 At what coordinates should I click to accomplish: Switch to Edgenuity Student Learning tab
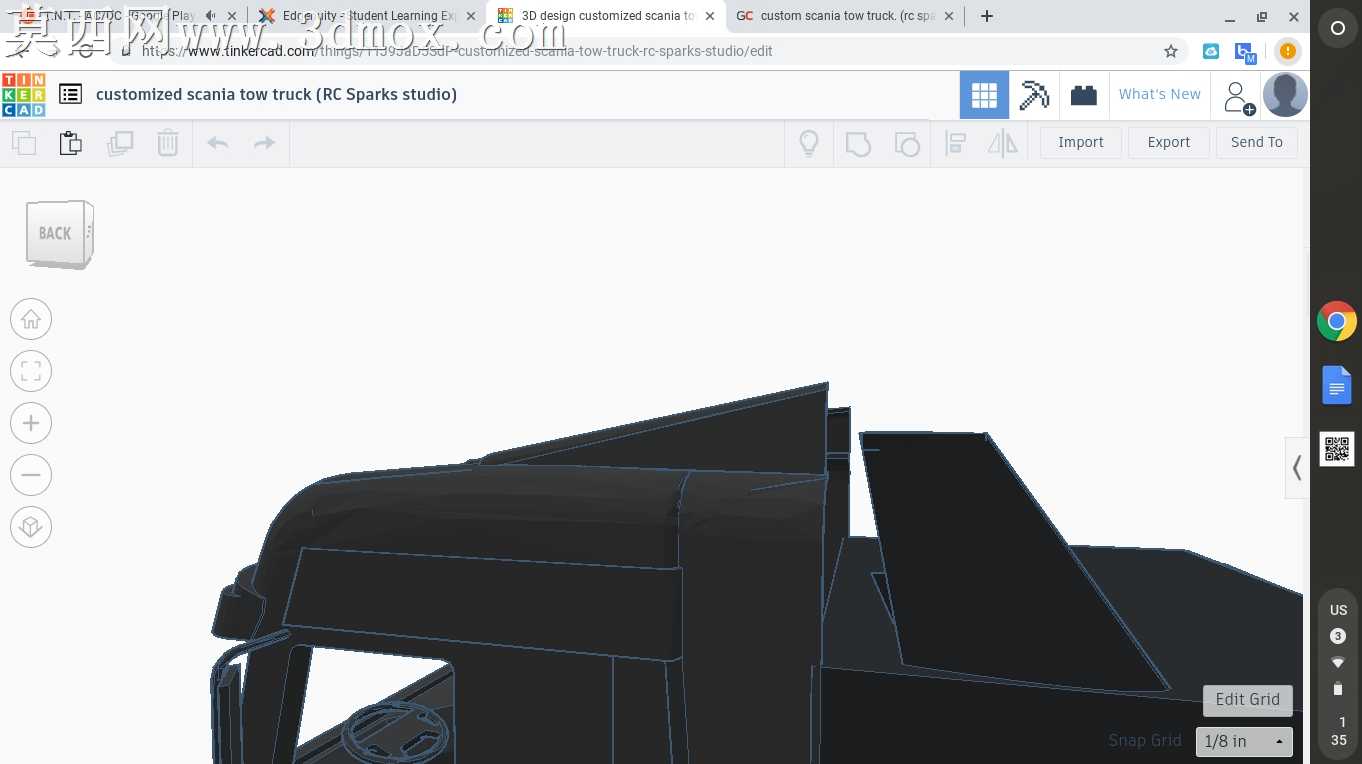tap(366, 16)
